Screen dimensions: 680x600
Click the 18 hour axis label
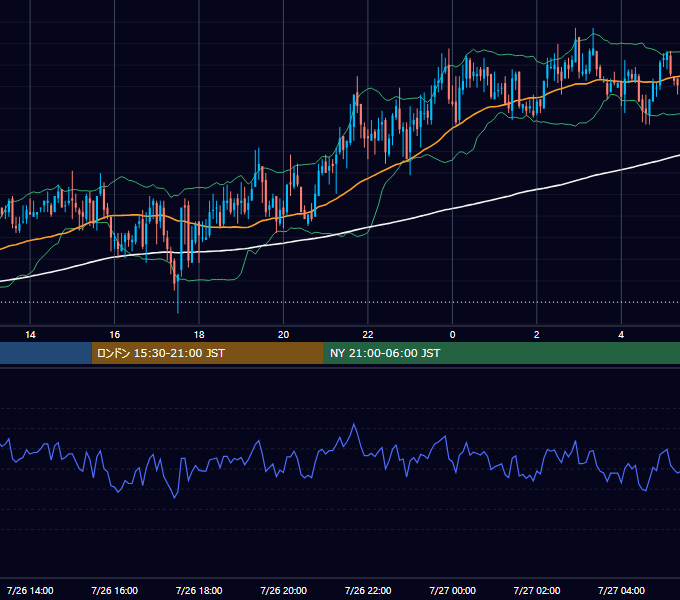pyautogui.click(x=199, y=335)
